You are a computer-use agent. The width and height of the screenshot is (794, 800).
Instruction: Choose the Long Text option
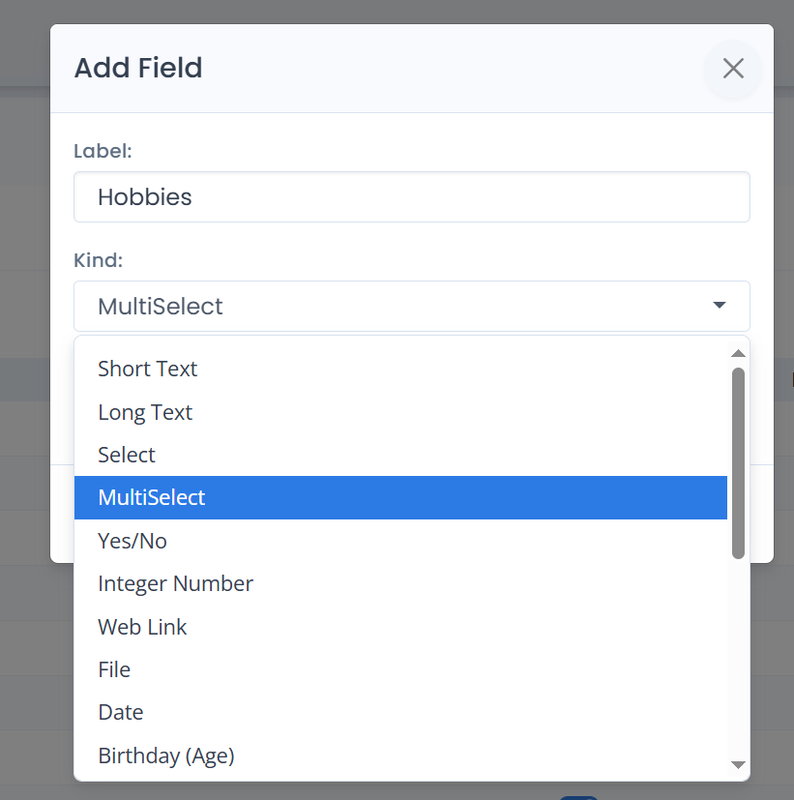[x=145, y=412]
